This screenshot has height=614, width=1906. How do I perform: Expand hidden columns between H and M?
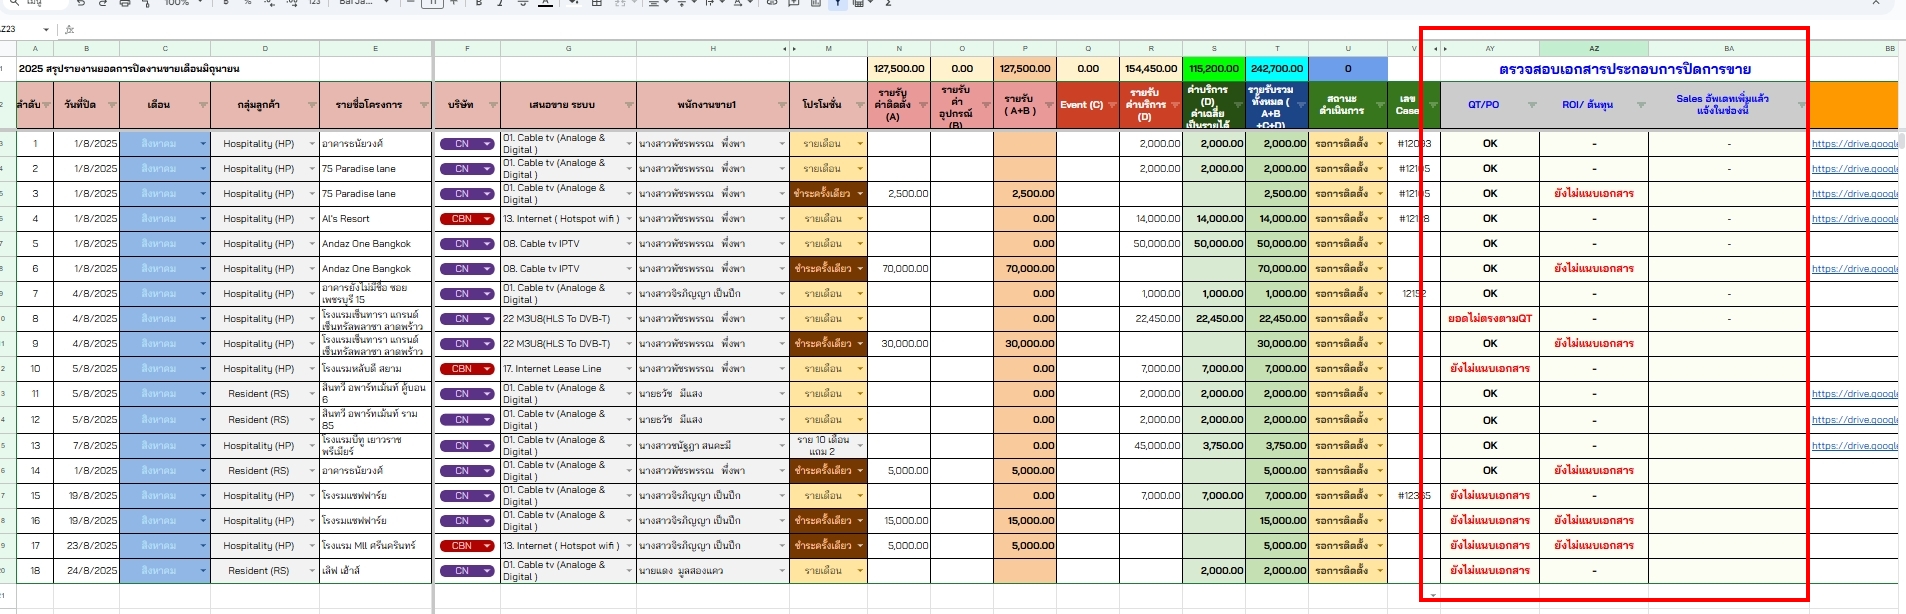click(795, 48)
